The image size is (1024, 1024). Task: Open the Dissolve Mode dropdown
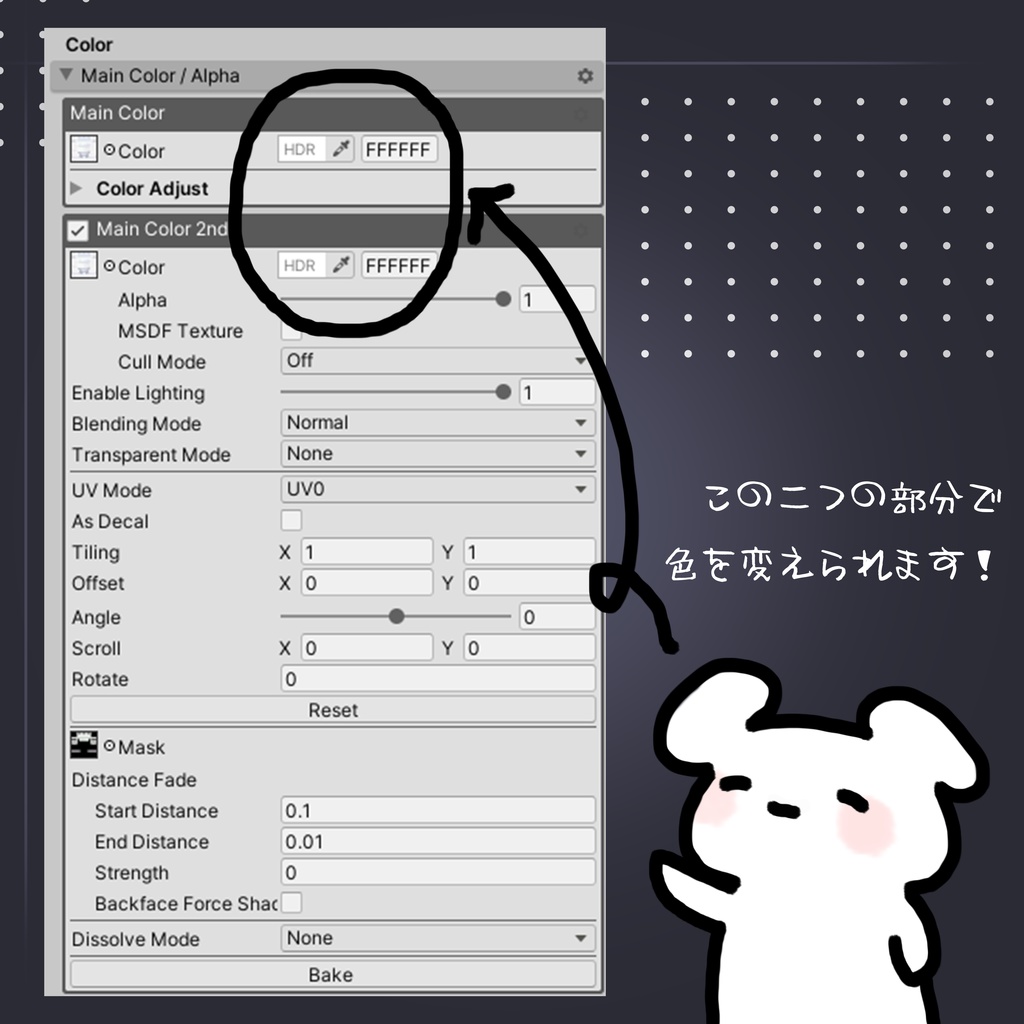coord(438,938)
